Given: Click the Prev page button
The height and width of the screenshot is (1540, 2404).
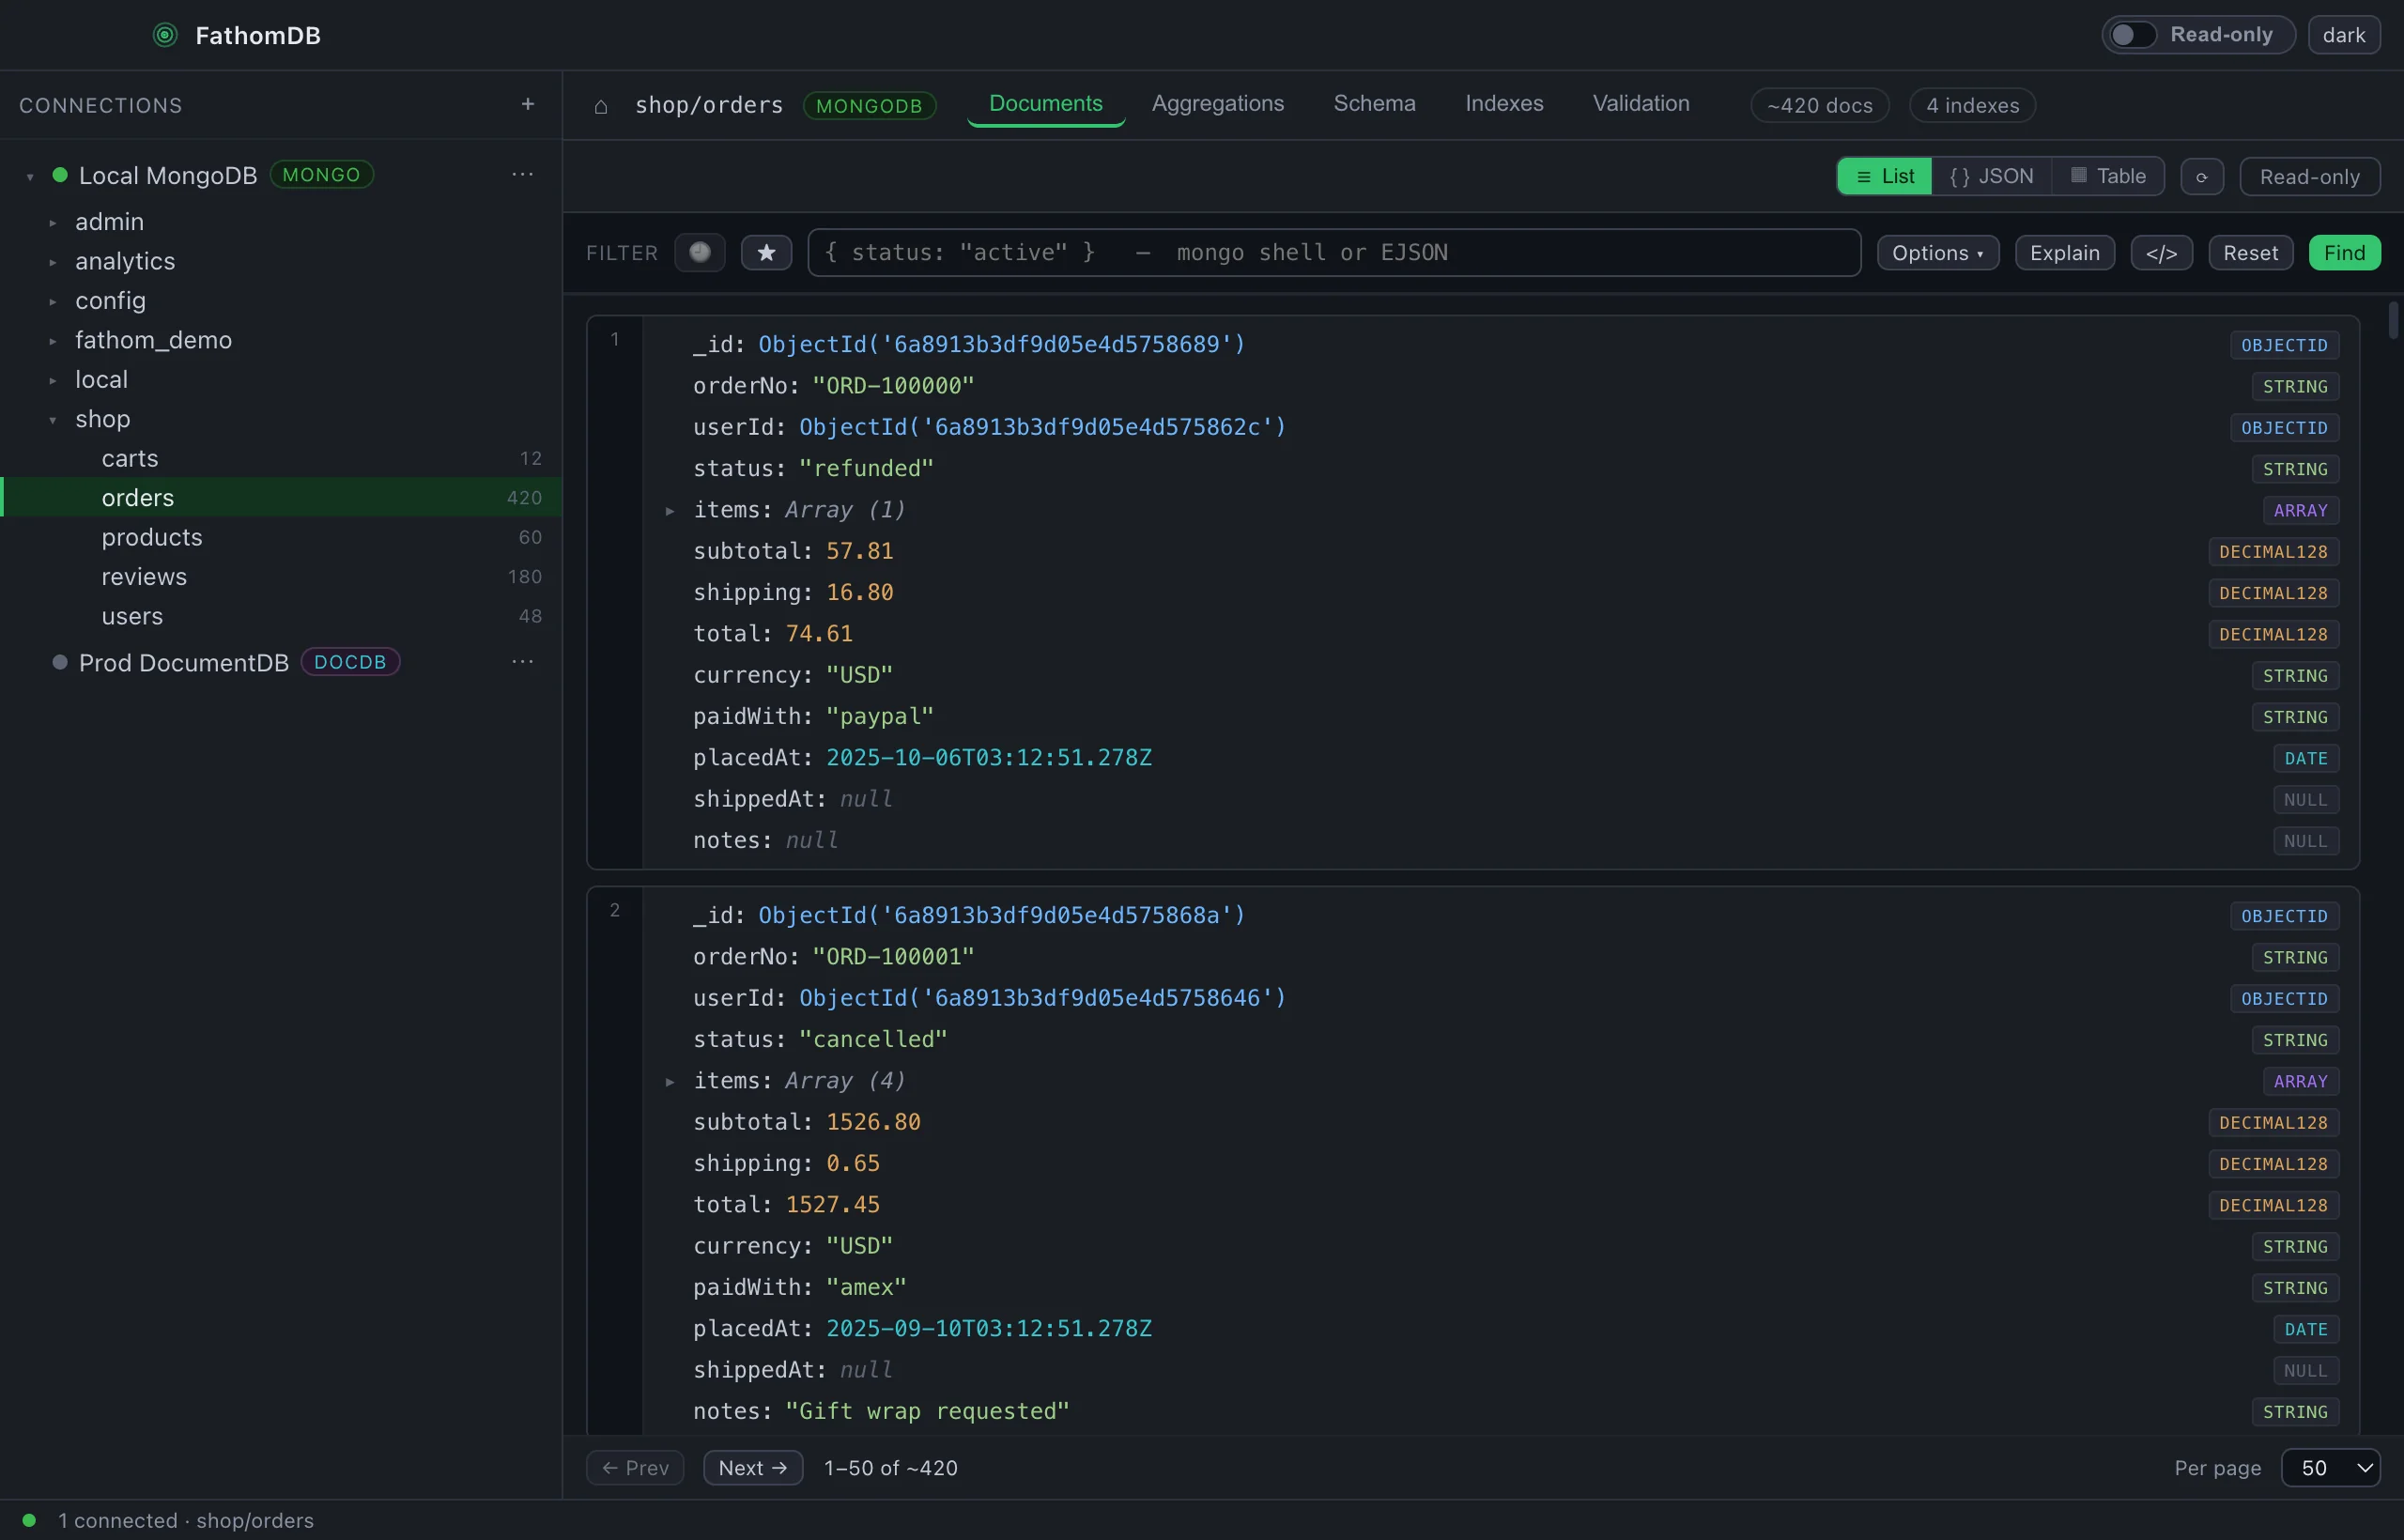Looking at the screenshot, I should pos(635,1467).
